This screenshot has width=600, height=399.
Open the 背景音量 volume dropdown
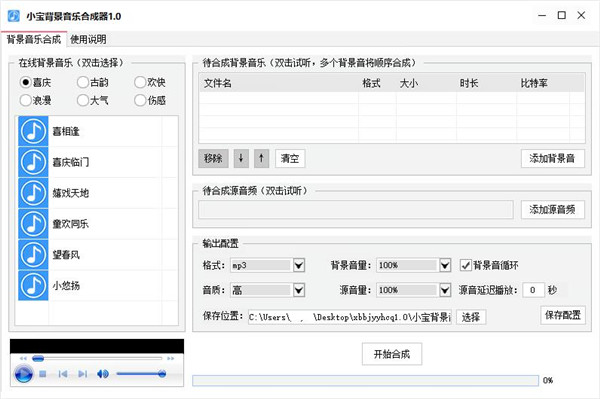tap(445, 265)
